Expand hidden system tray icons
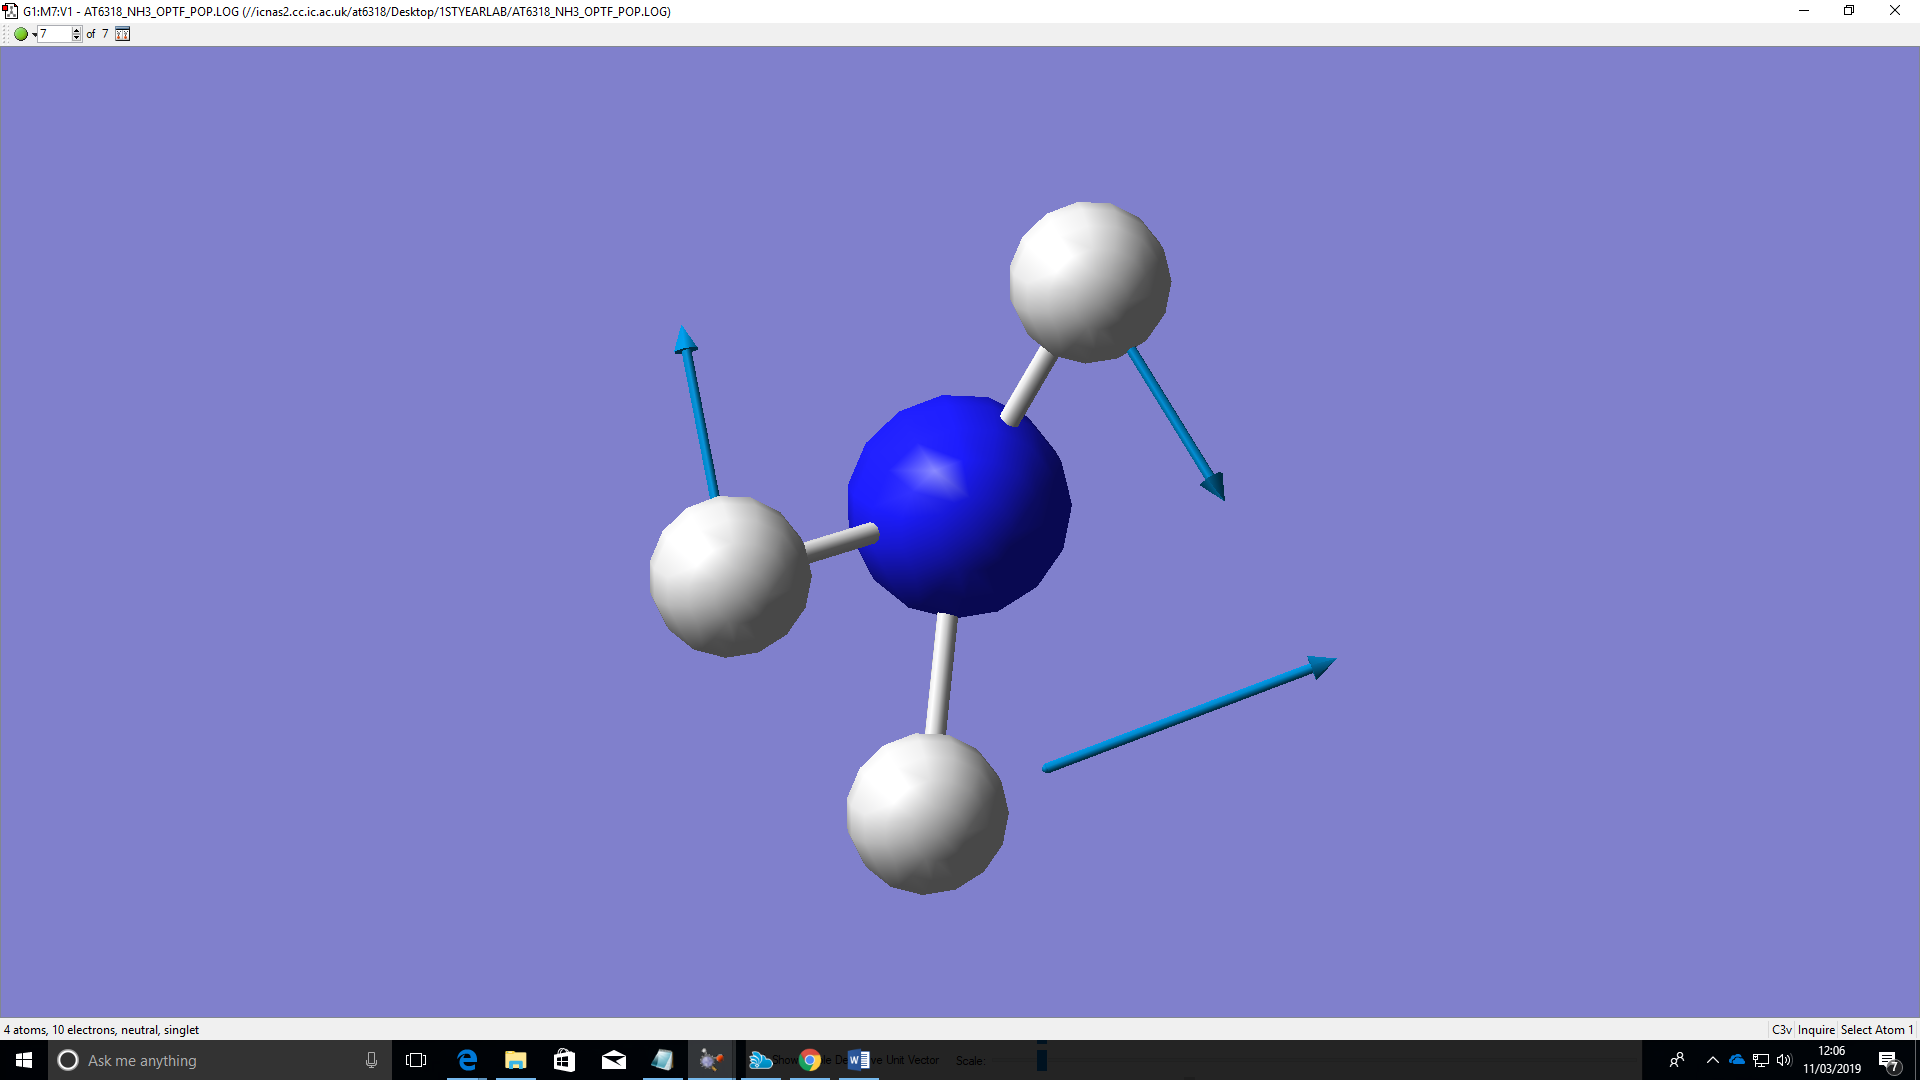 click(1712, 1060)
